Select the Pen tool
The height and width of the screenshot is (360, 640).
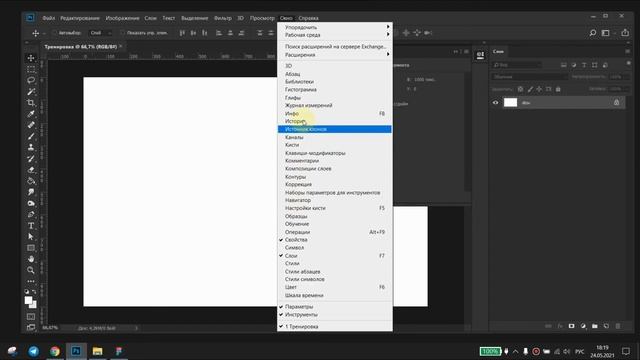pyautogui.click(x=31, y=214)
